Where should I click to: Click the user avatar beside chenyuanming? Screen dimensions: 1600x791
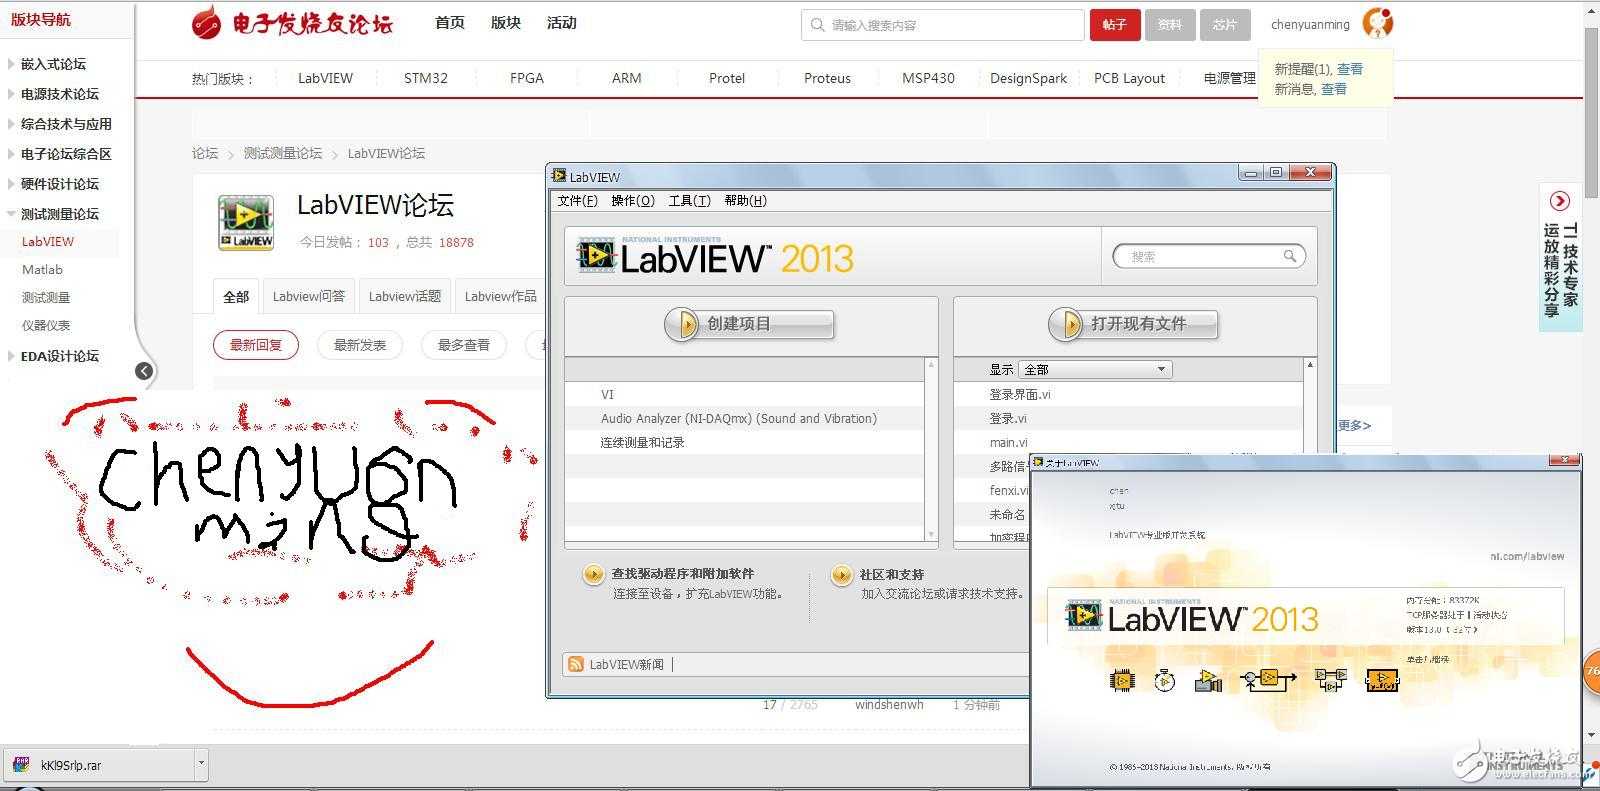click(1377, 23)
